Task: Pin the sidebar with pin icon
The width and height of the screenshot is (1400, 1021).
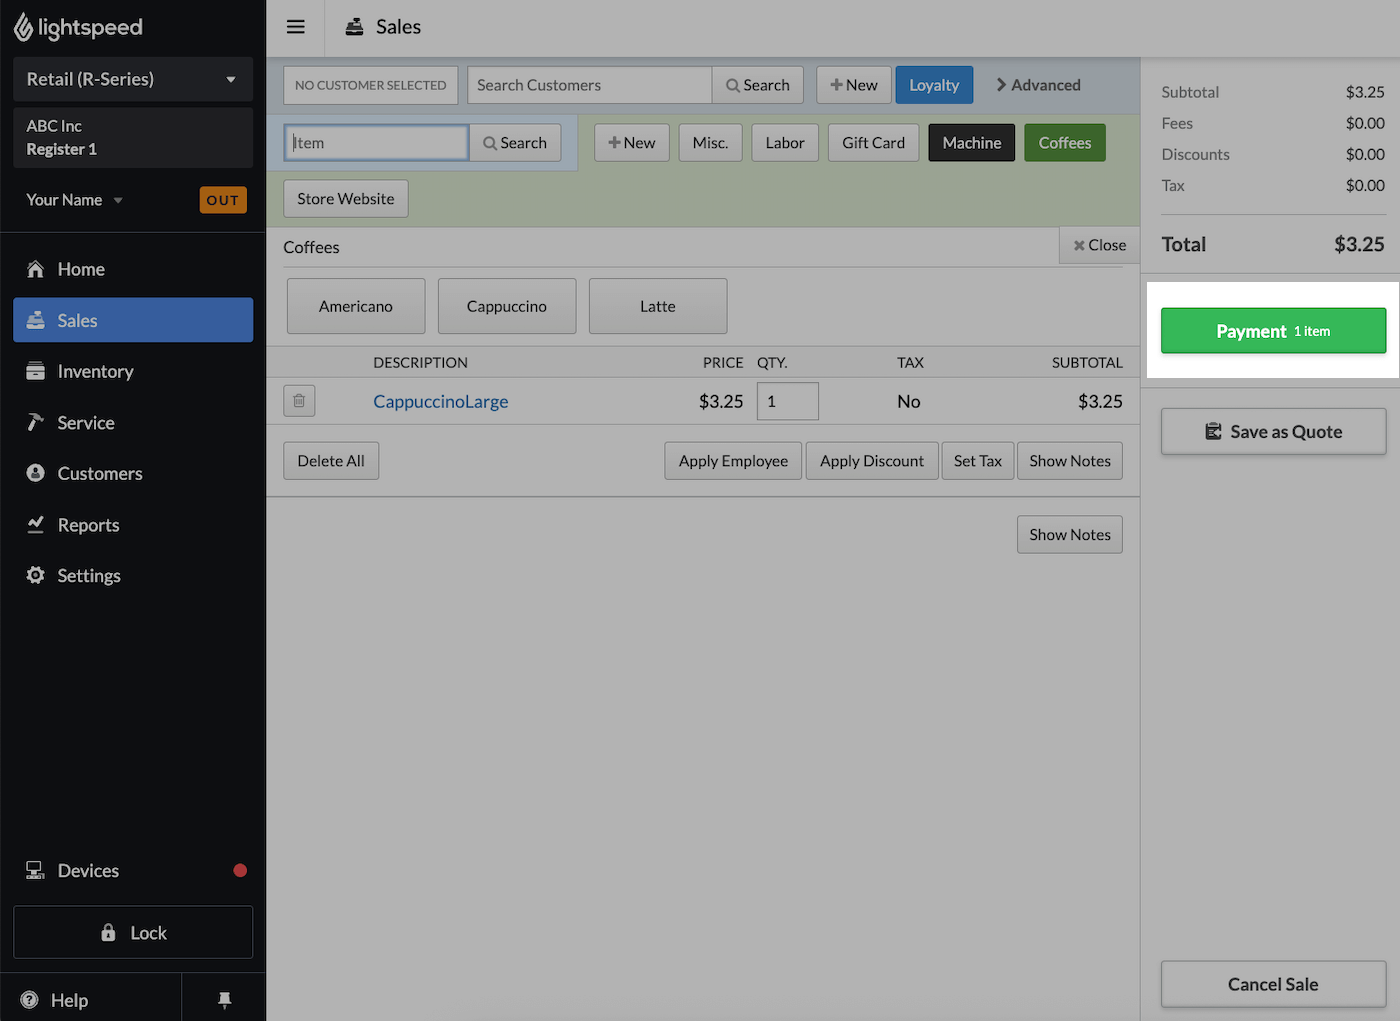Action: tap(224, 999)
